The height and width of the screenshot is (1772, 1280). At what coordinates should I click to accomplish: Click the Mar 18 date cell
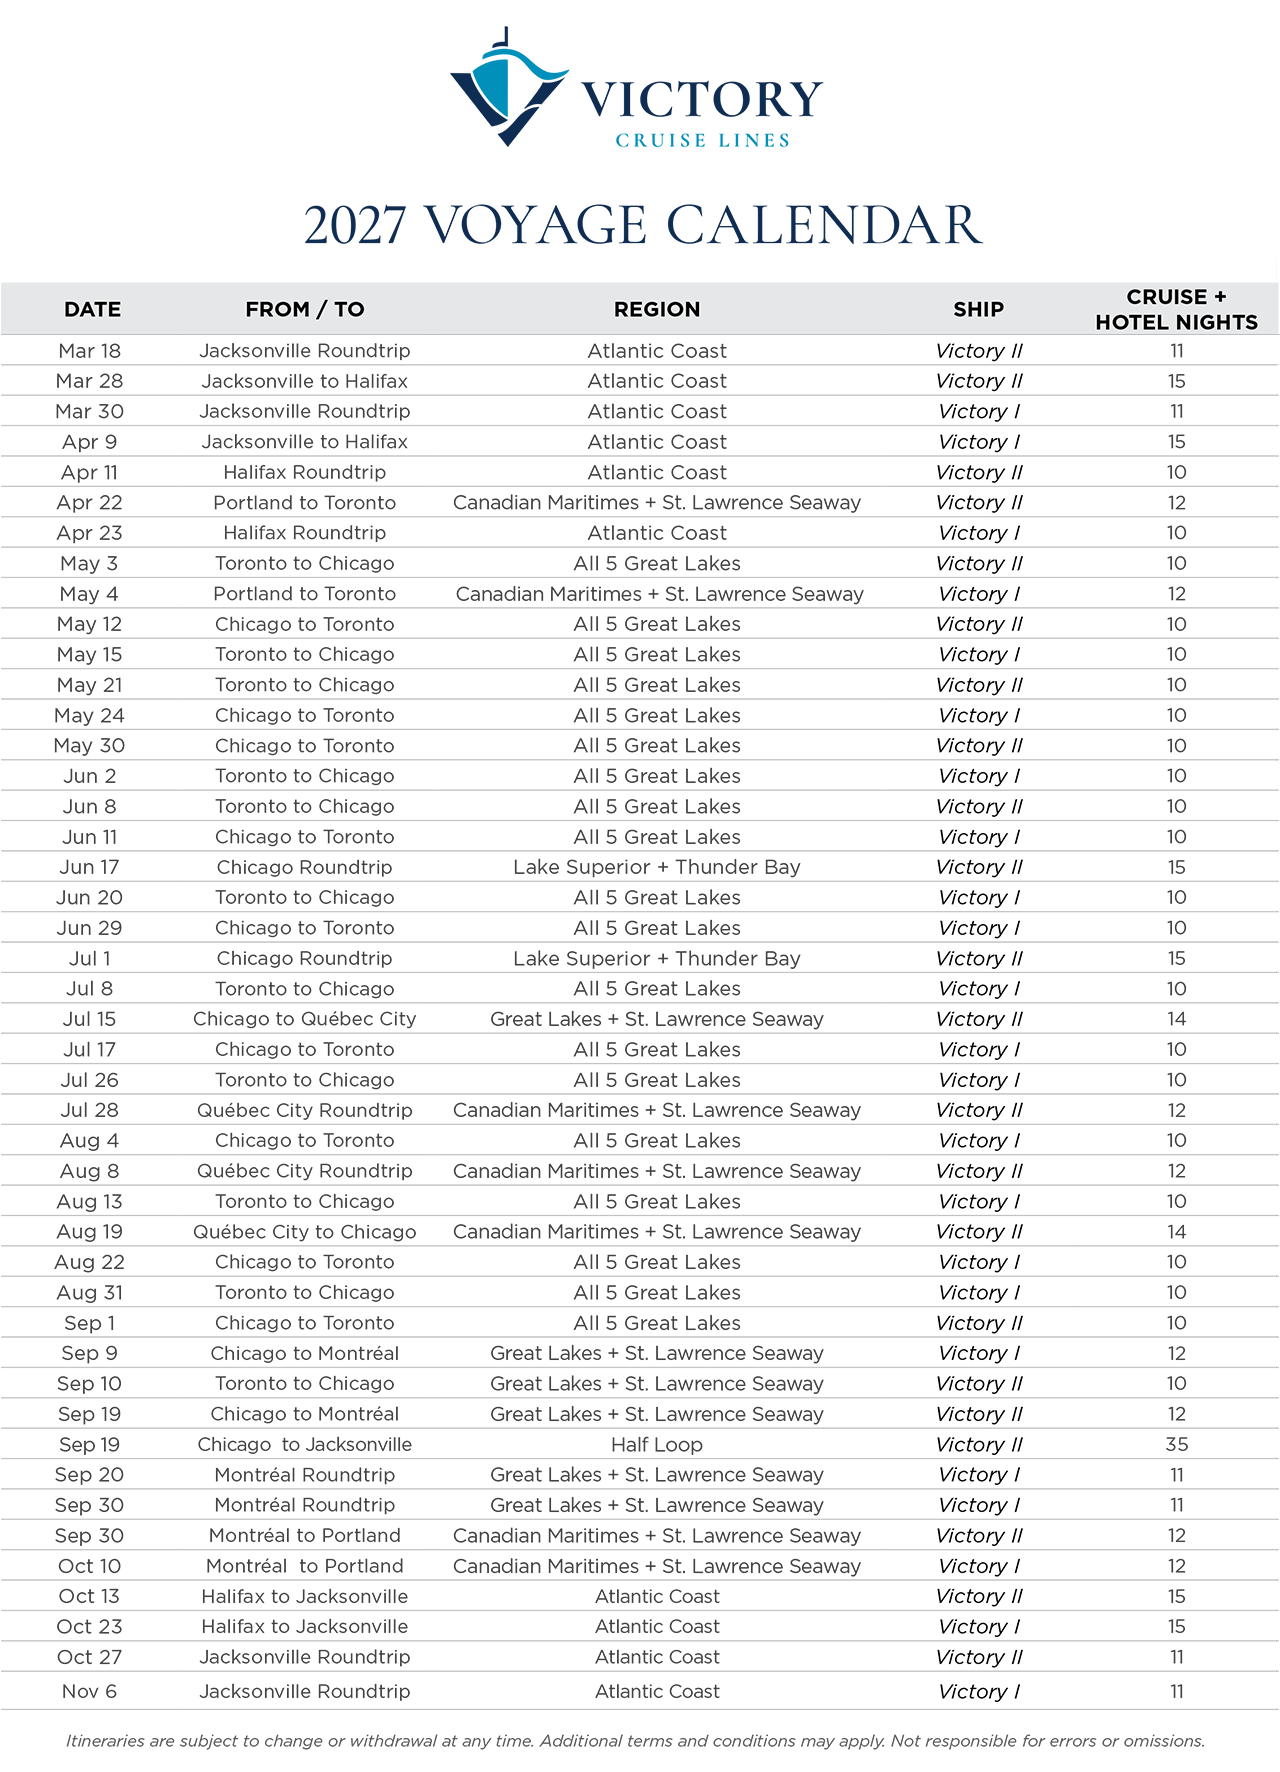[x=89, y=351]
